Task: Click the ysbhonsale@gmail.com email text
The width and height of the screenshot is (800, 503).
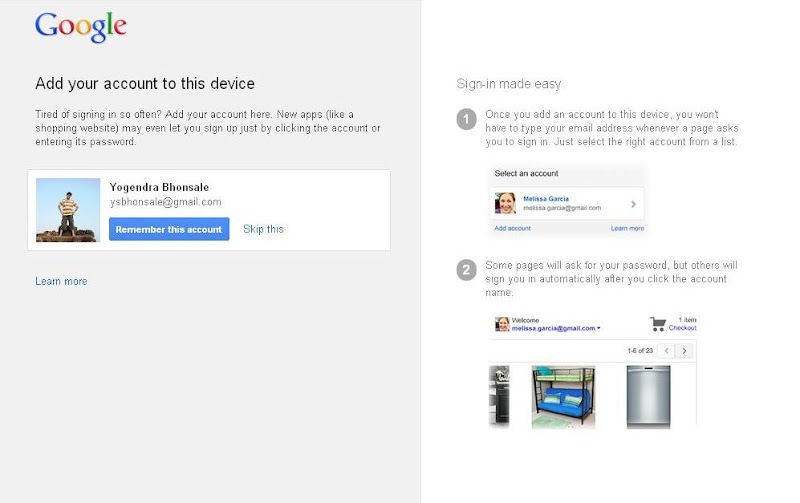Action: 166,202
